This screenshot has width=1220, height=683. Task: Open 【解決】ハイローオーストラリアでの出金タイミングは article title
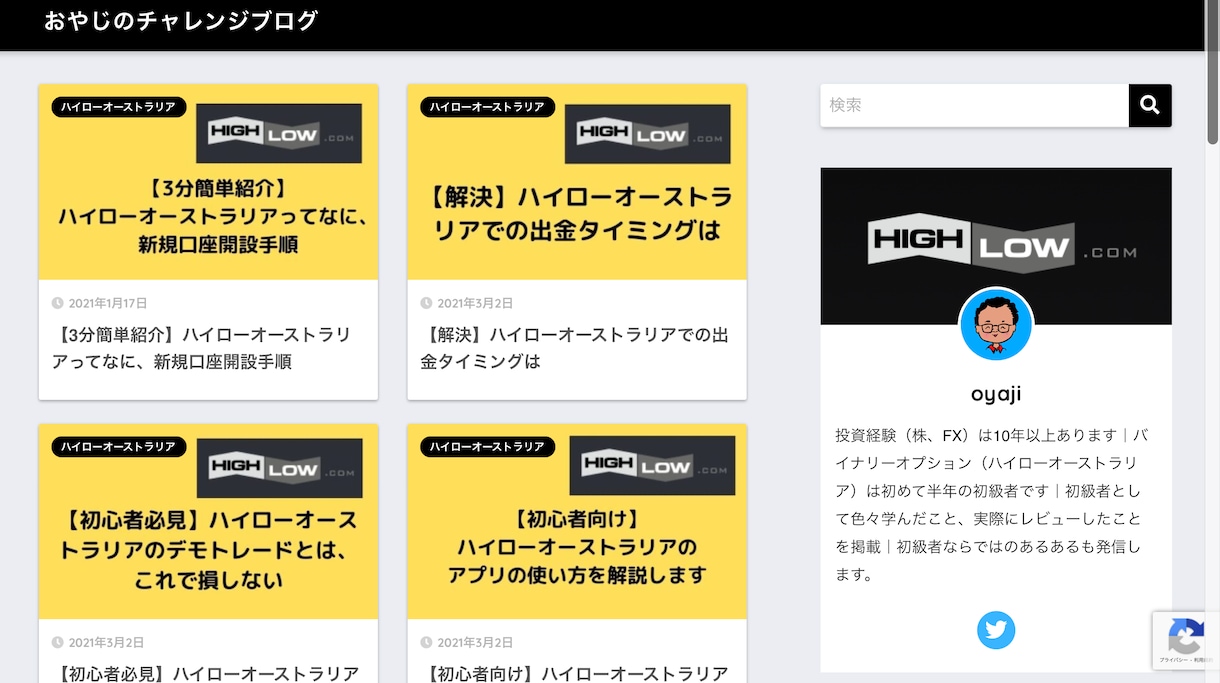pos(574,348)
